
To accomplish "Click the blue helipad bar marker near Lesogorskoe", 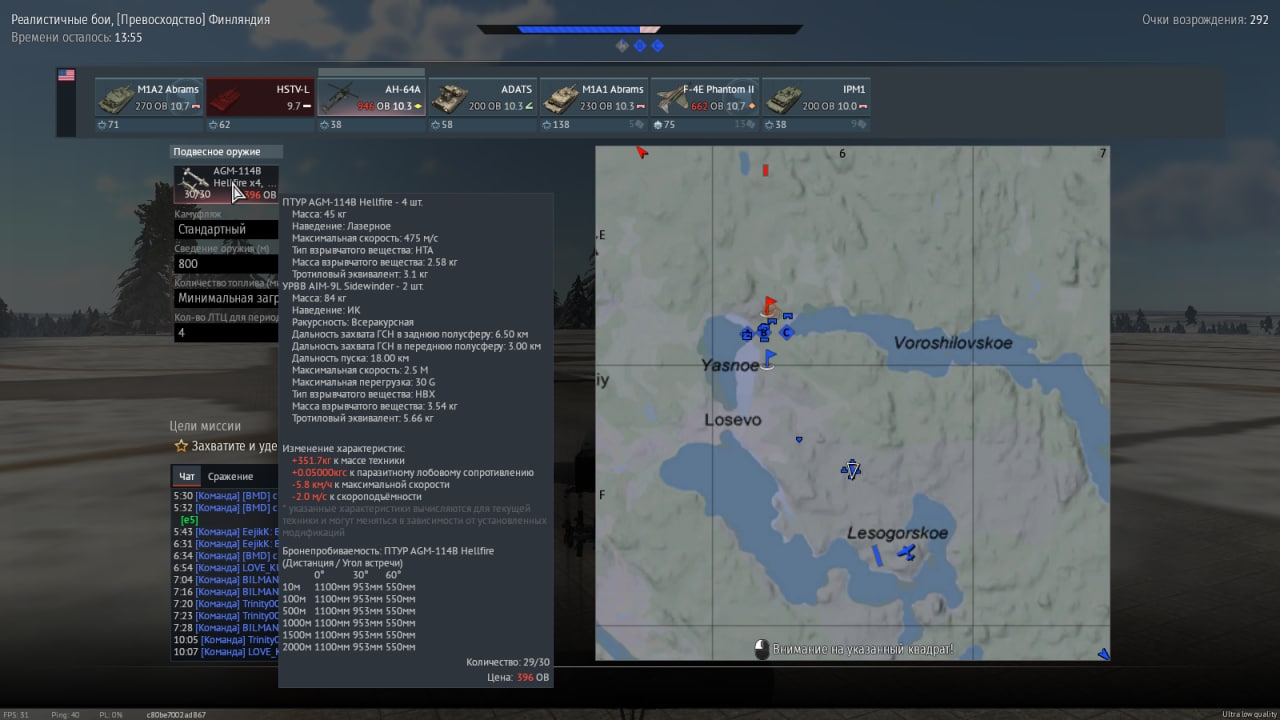I will point(877,555).
